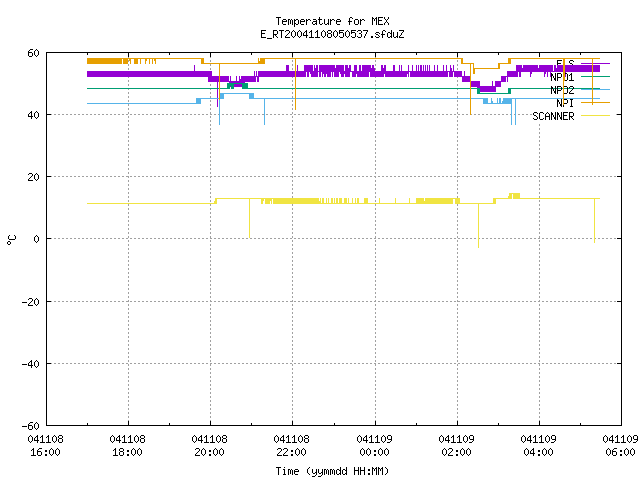The height and width of the screenshot is (480, 640).
Task: Click the y-axis value '20'
Action: click(33, 177)
